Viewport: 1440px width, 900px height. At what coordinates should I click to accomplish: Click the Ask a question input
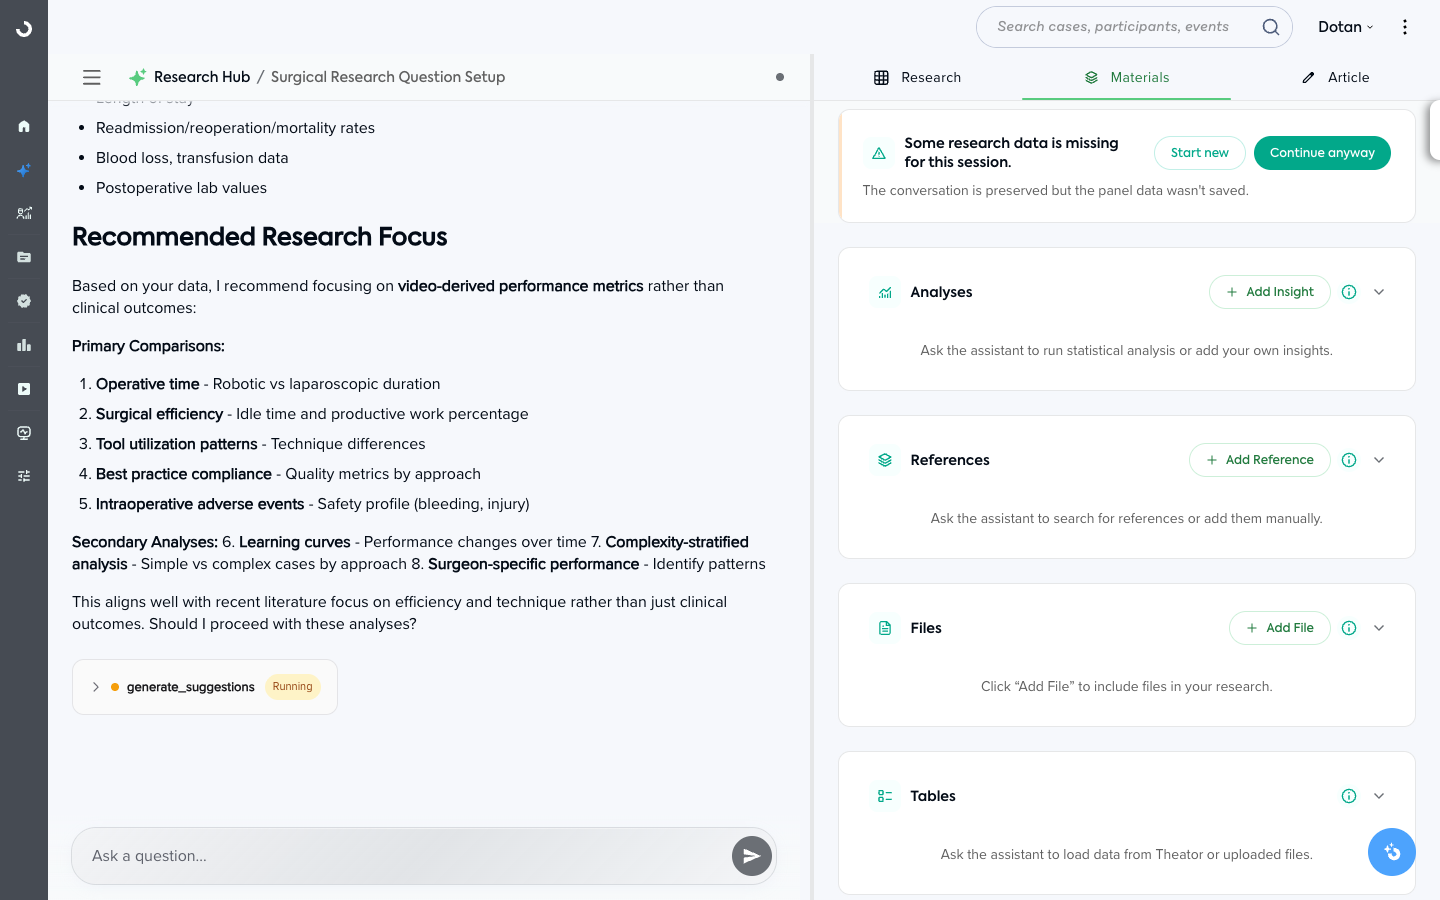pyautogui.click(x=424, y=856)
